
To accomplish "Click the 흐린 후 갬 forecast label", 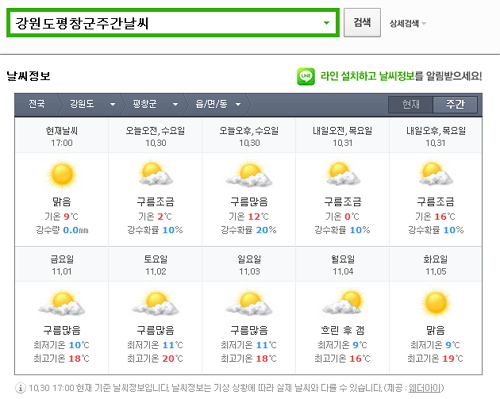I will [x=343, y=330].
